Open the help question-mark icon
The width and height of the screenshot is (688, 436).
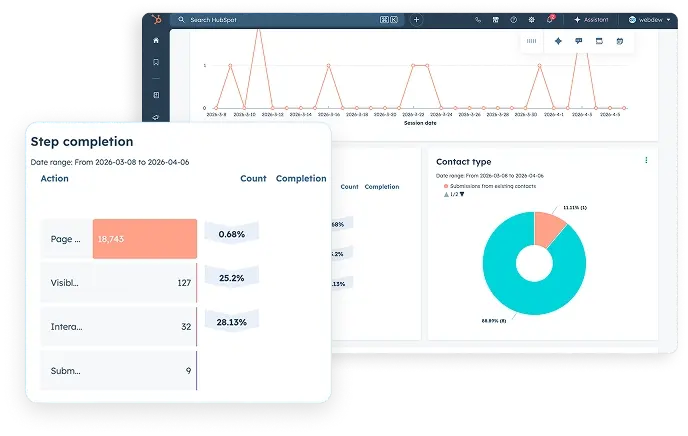point(513,20)
